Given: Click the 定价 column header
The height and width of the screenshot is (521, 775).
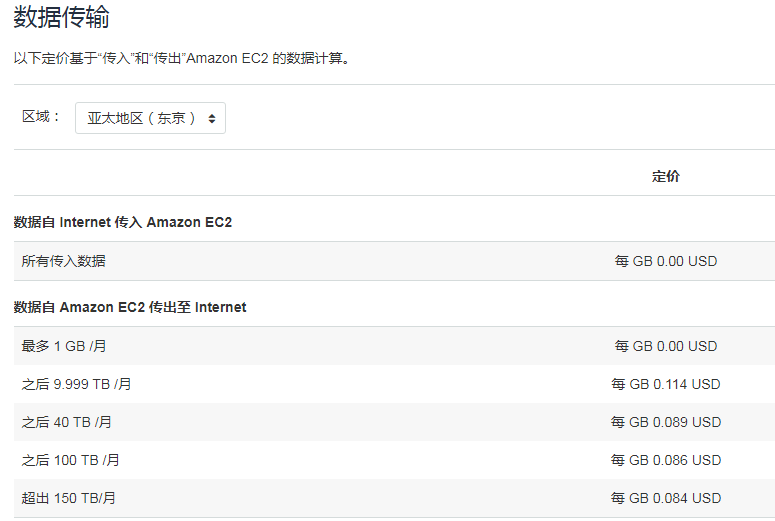Looking at the screenshot, I should click(x=665, y=176).
